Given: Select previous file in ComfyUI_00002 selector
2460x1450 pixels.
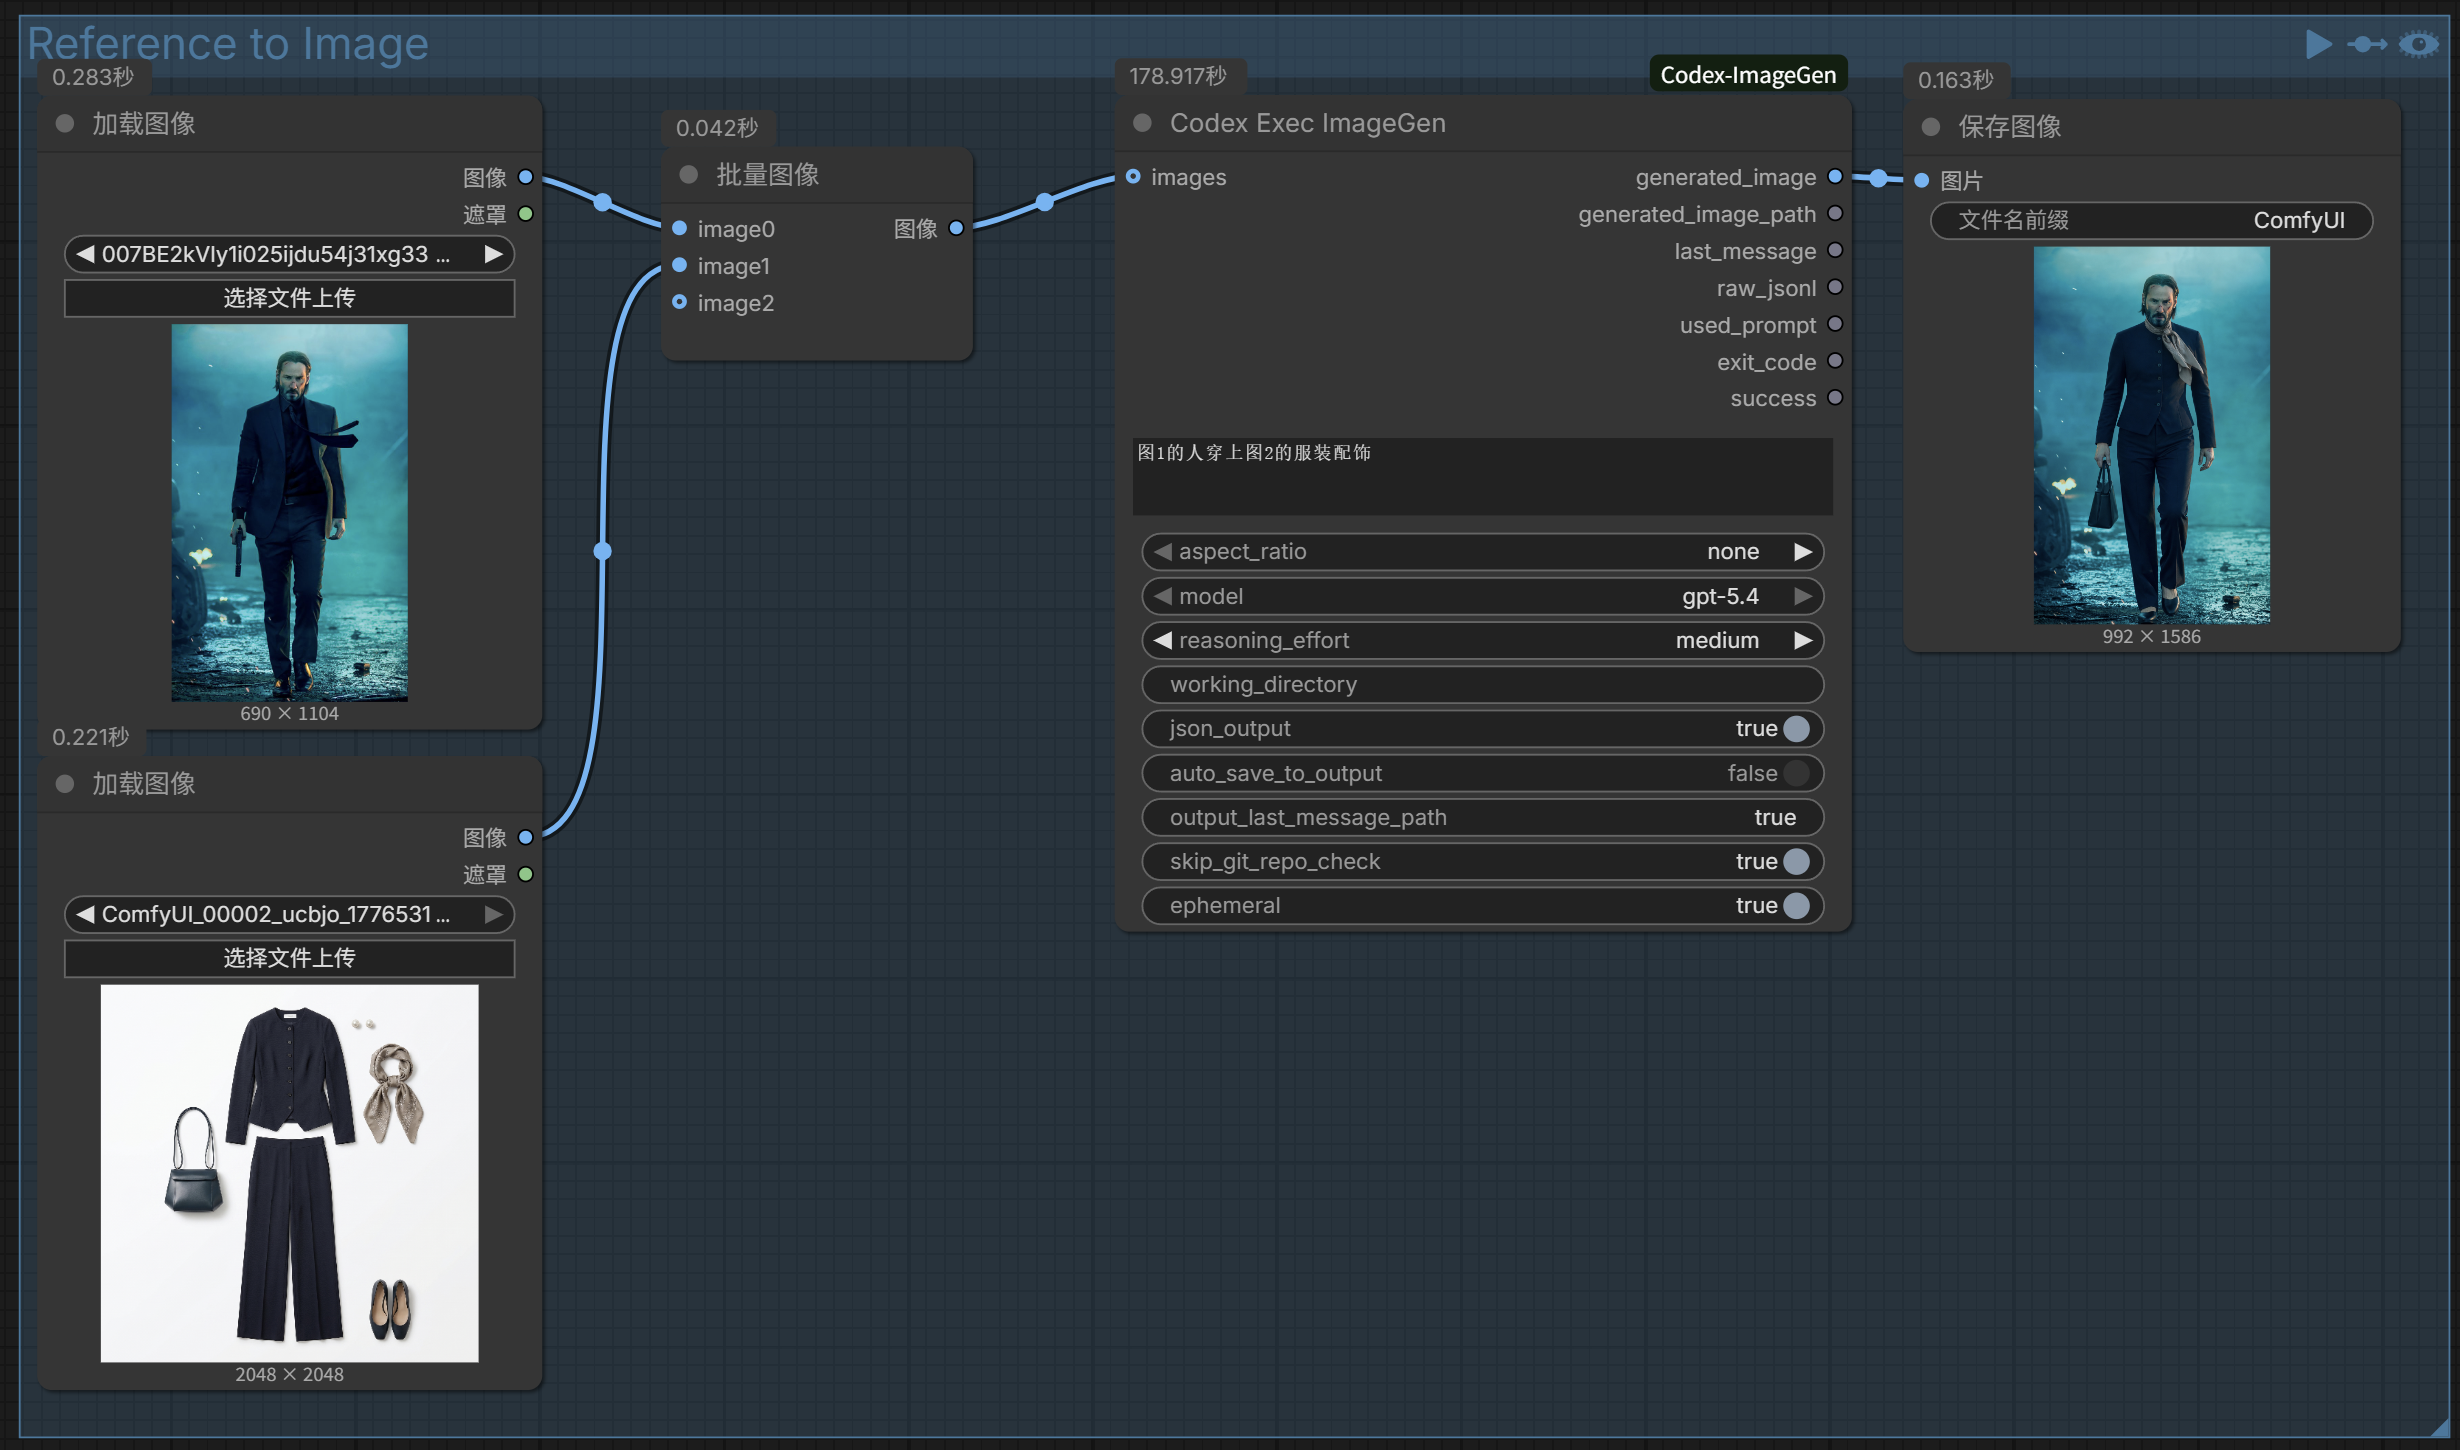Looking at the screenshot, I should click(x=85, y=914).
